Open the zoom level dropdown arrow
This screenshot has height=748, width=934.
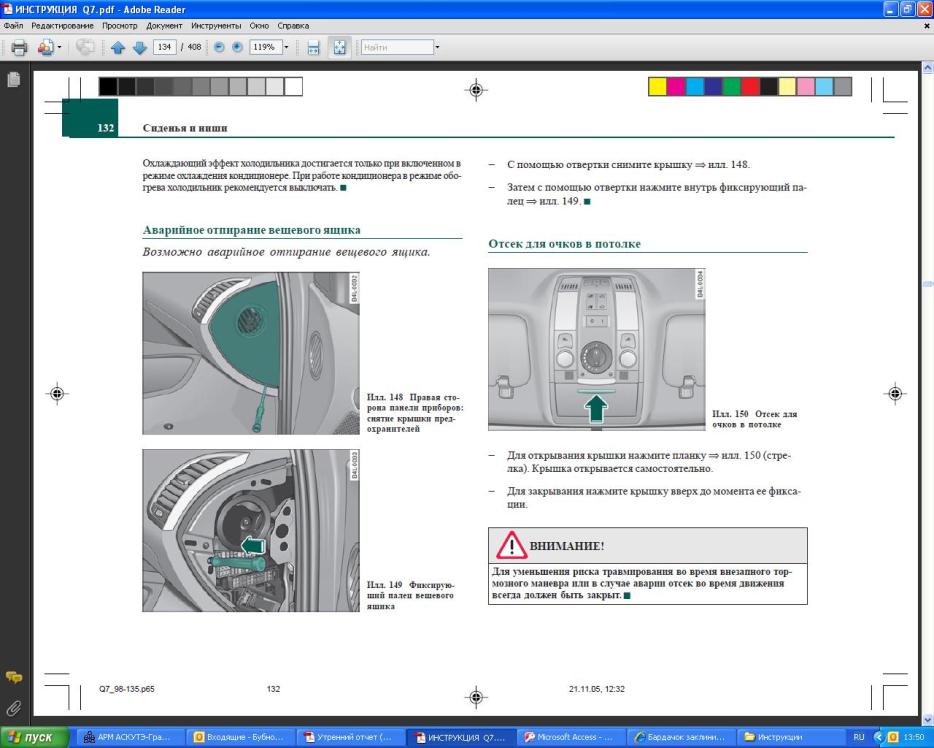[x=286, y=47]
